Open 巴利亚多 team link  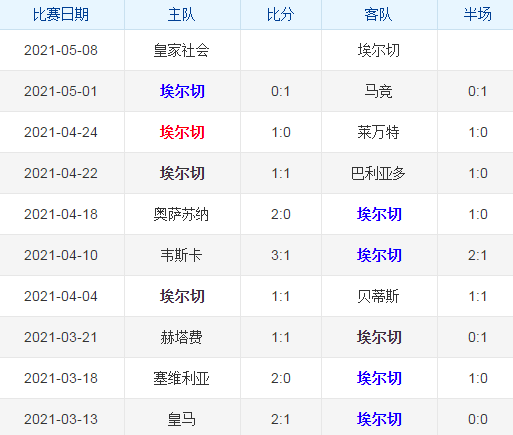tap(378, 173)
